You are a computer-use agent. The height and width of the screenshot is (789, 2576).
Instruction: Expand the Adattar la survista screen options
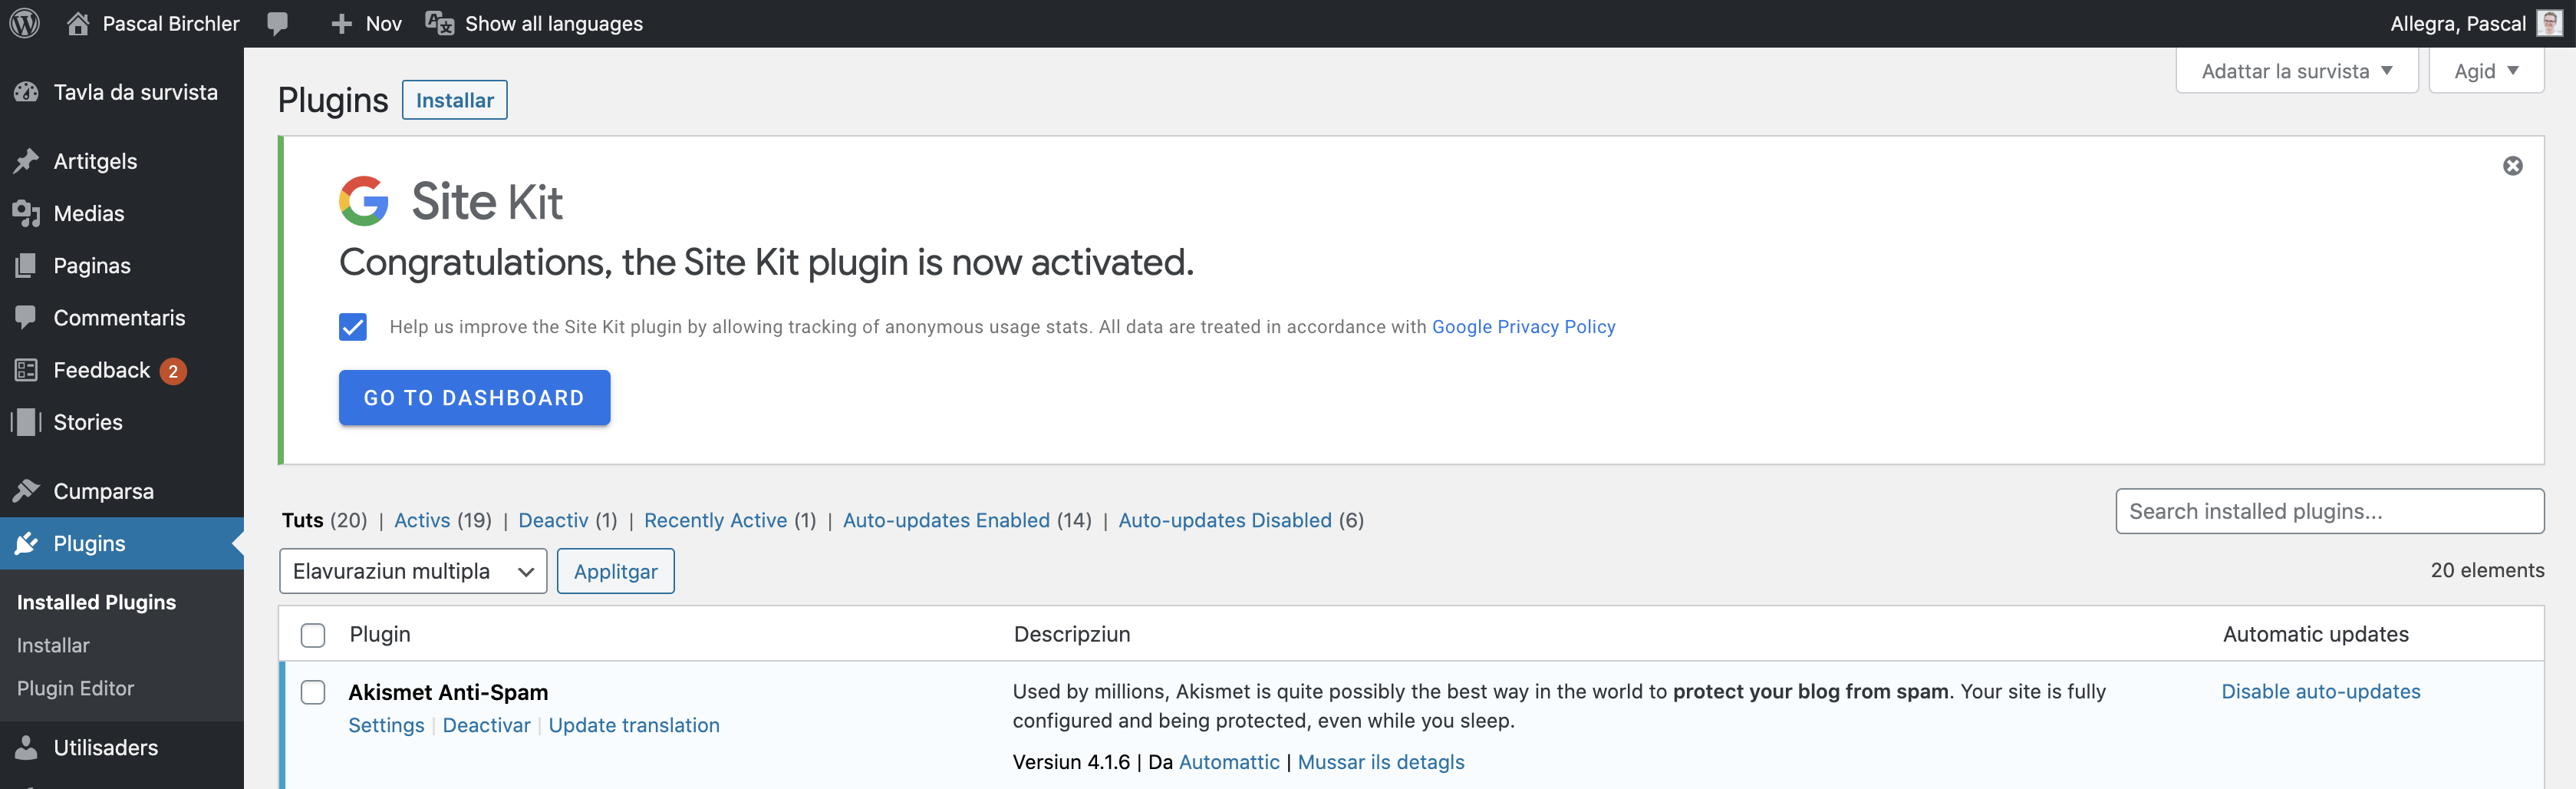point(2297,71)
